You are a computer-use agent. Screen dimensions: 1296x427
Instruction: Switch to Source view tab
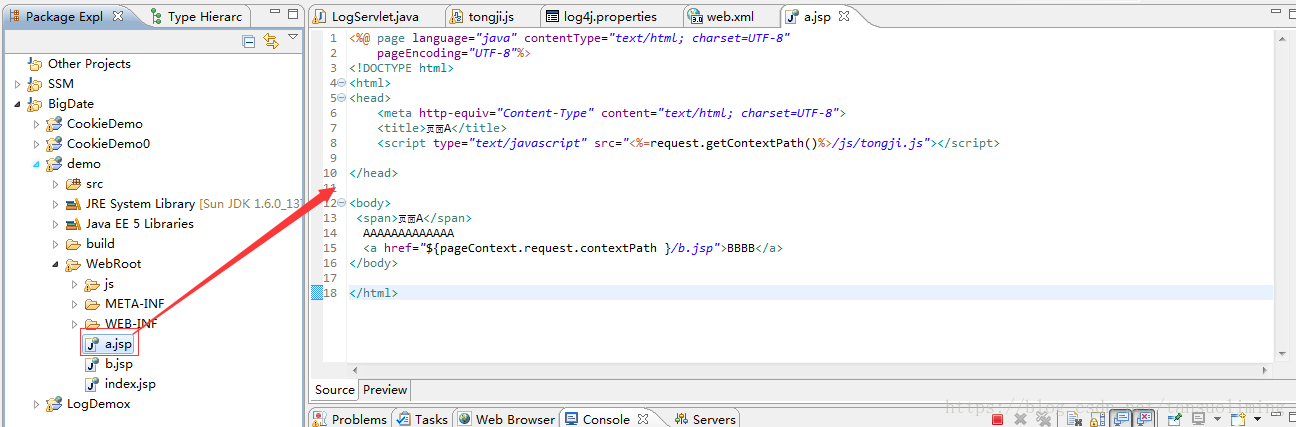pos(334,390)
